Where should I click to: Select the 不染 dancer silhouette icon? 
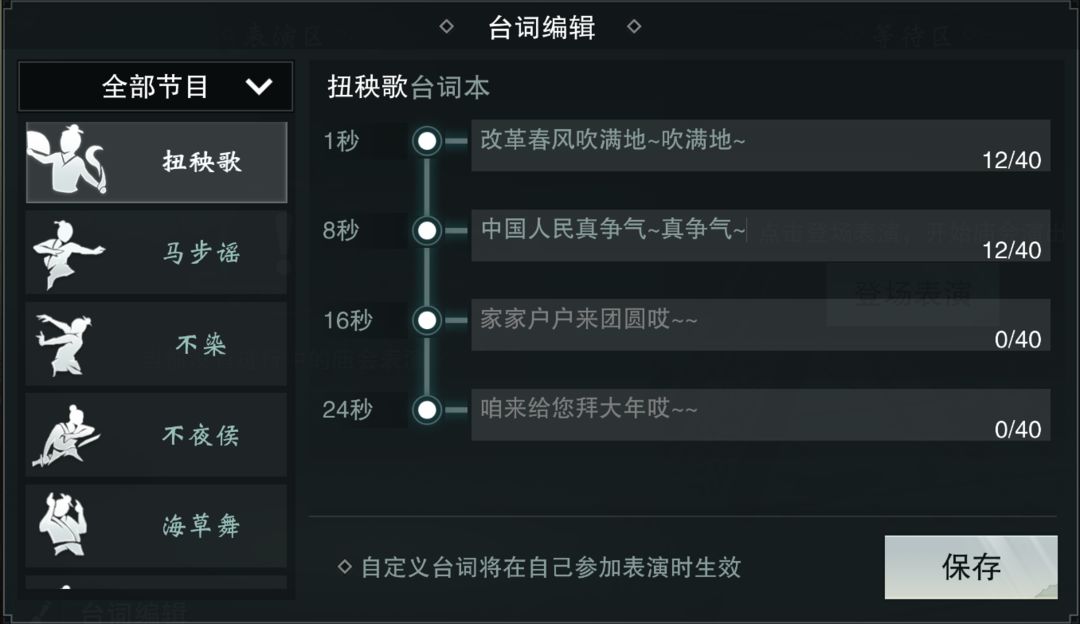click(65, 344)
